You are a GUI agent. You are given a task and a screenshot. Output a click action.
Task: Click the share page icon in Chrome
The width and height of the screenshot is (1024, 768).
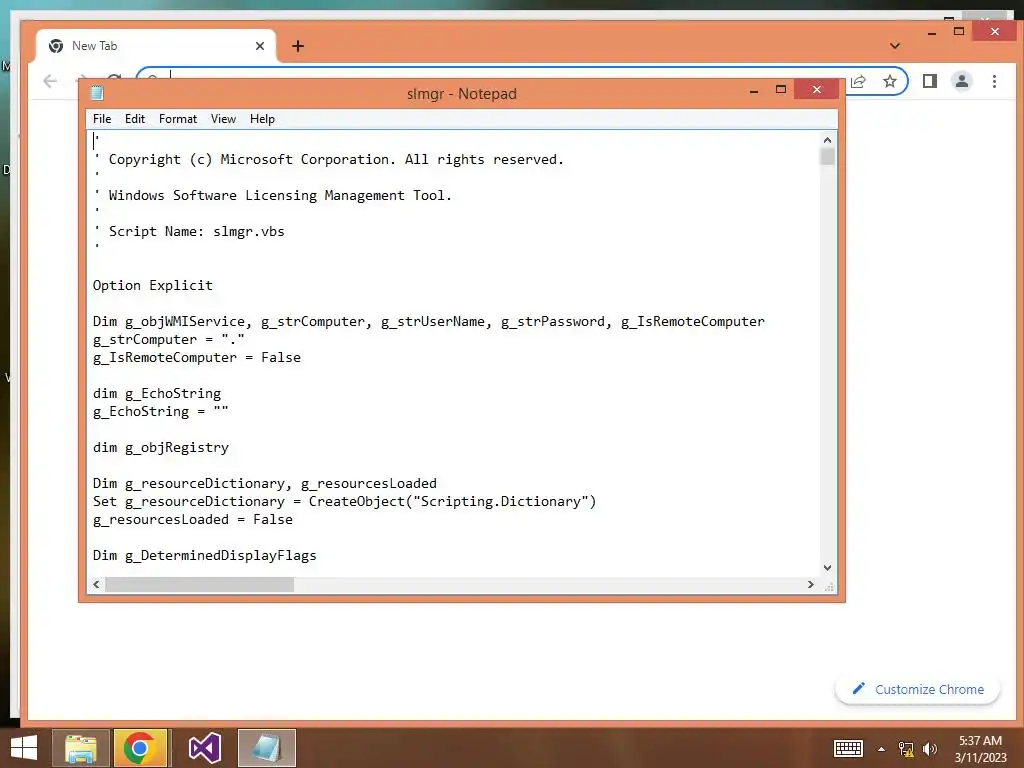(858, 81)
